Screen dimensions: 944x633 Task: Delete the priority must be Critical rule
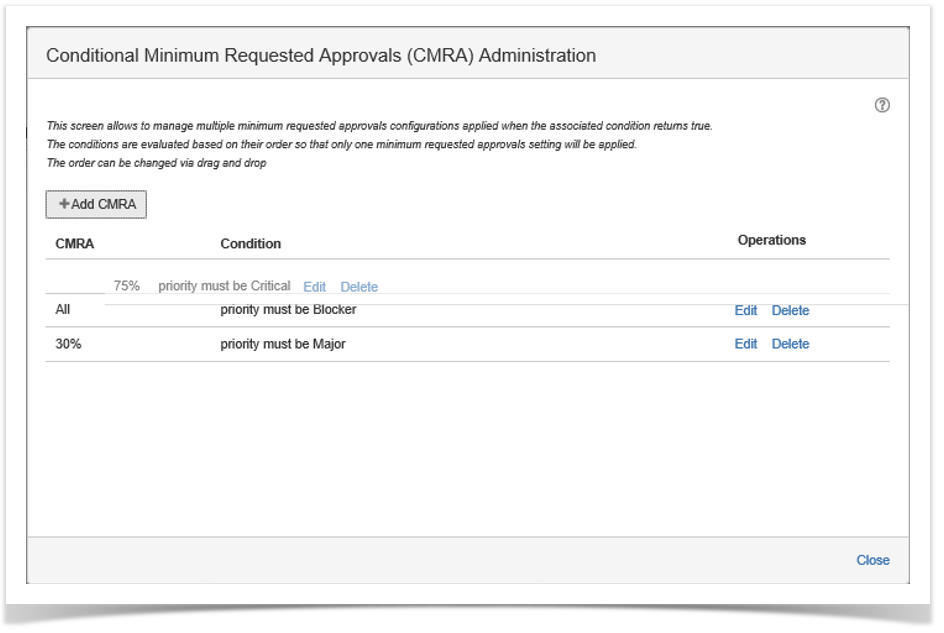[x=359, y=287]
